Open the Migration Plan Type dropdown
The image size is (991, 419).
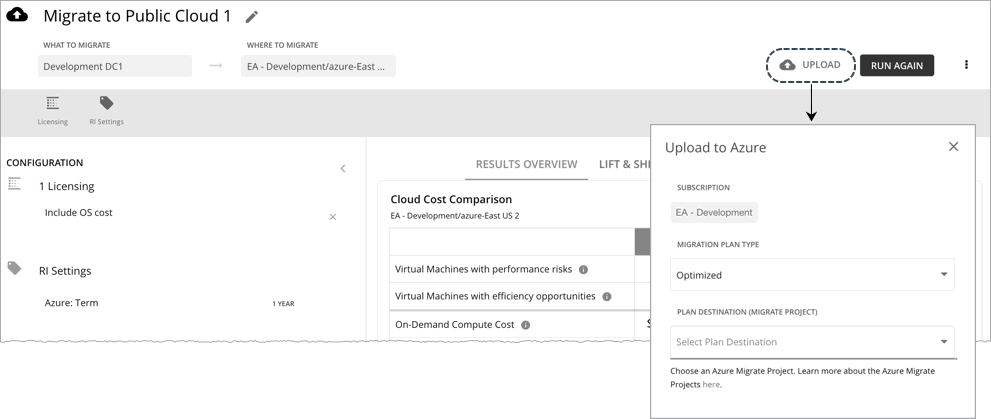coord(812,275)
